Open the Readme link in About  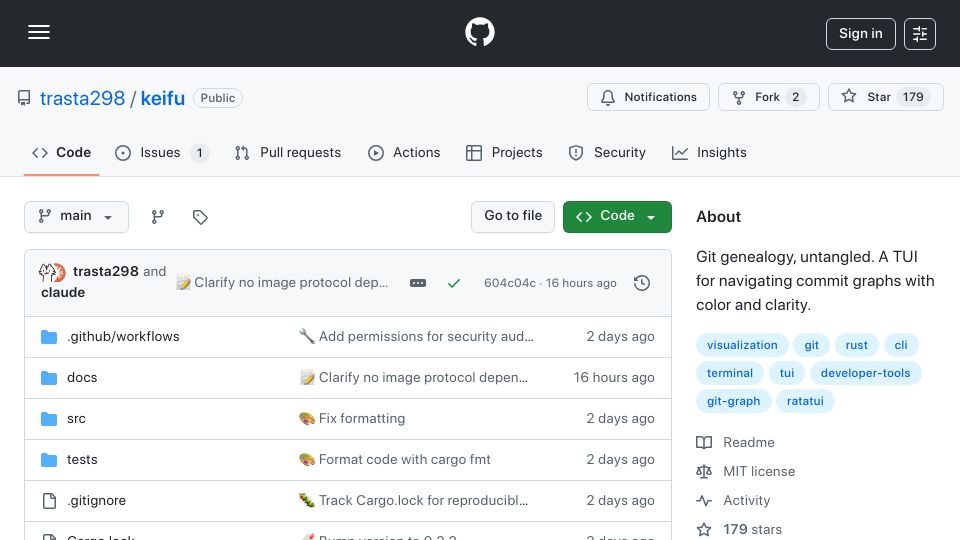point(749,443)
